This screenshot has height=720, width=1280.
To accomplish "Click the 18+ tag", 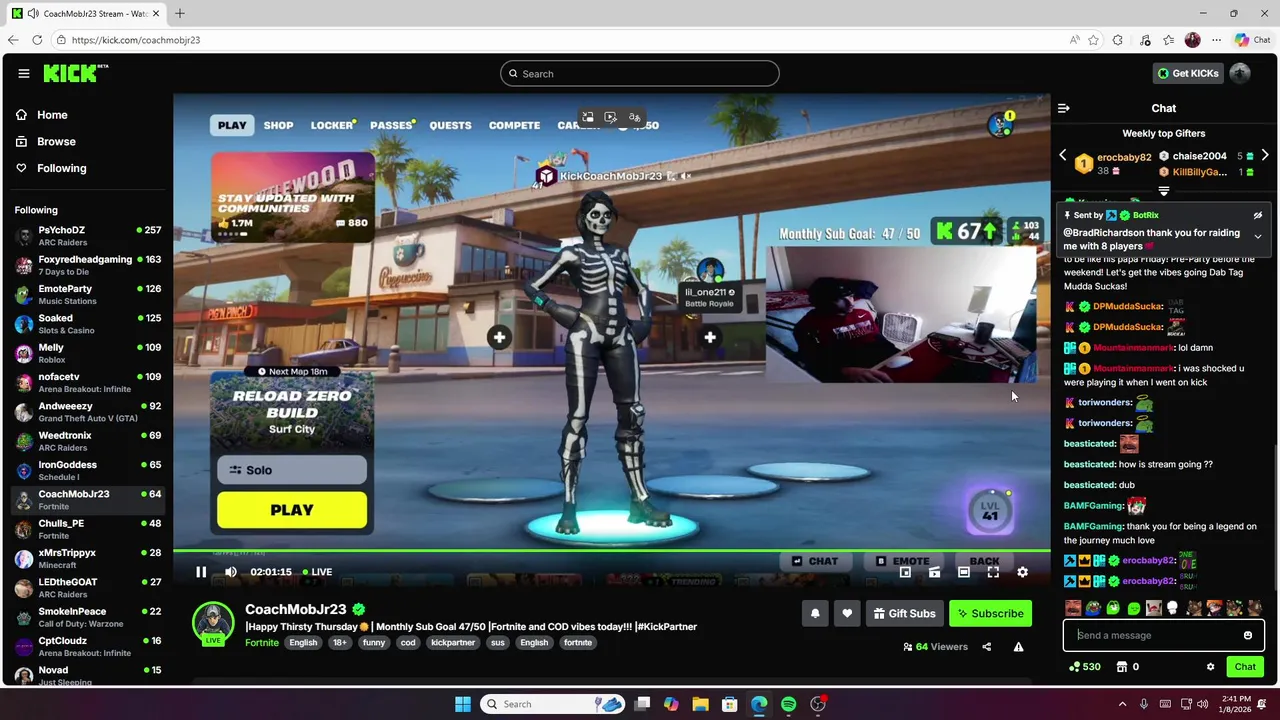I will pos(339,643).
